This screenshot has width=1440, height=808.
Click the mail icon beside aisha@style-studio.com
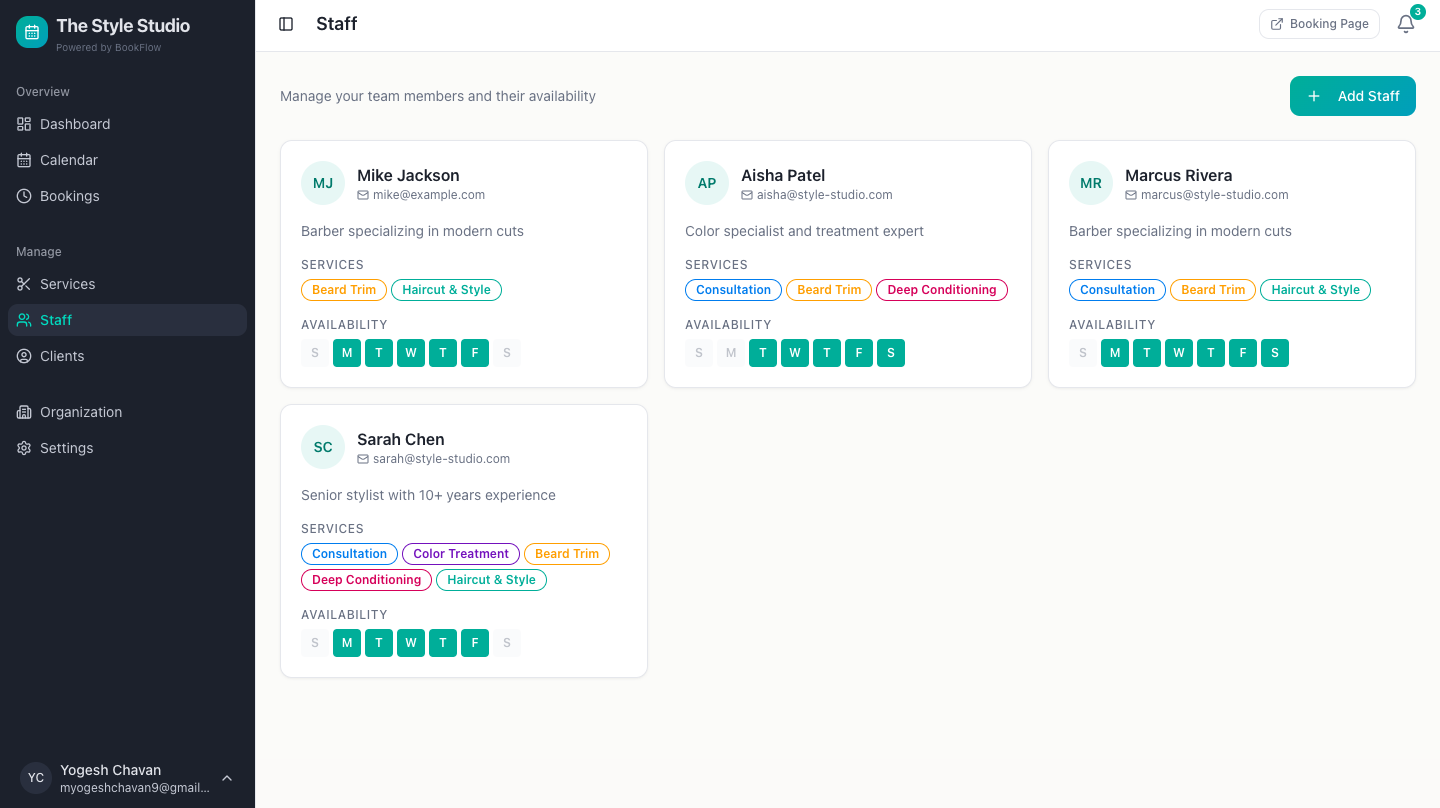(747, 195)
